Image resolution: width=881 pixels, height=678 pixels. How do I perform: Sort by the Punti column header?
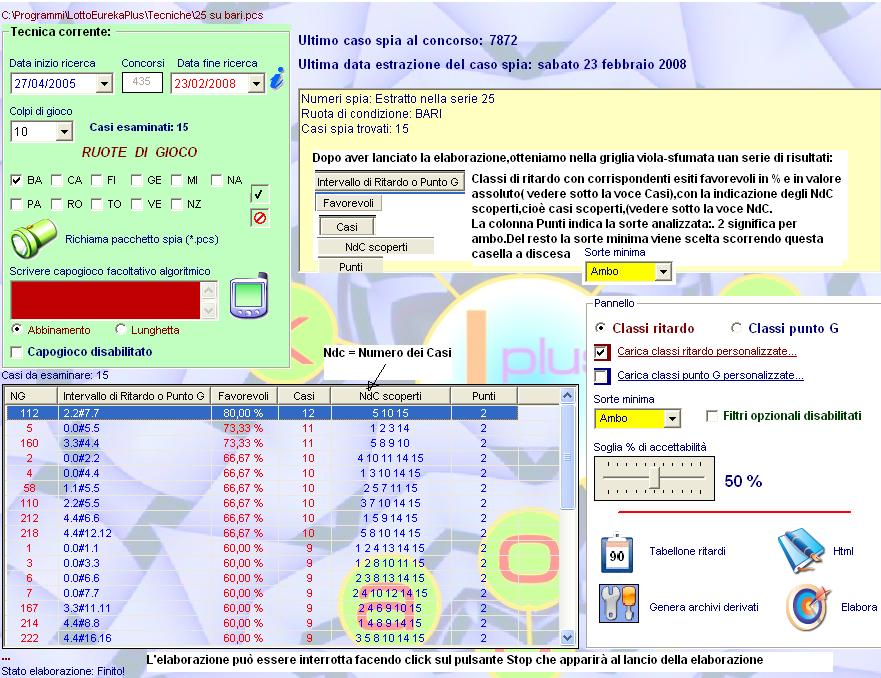pyautogui.click(x=484, y=396)
